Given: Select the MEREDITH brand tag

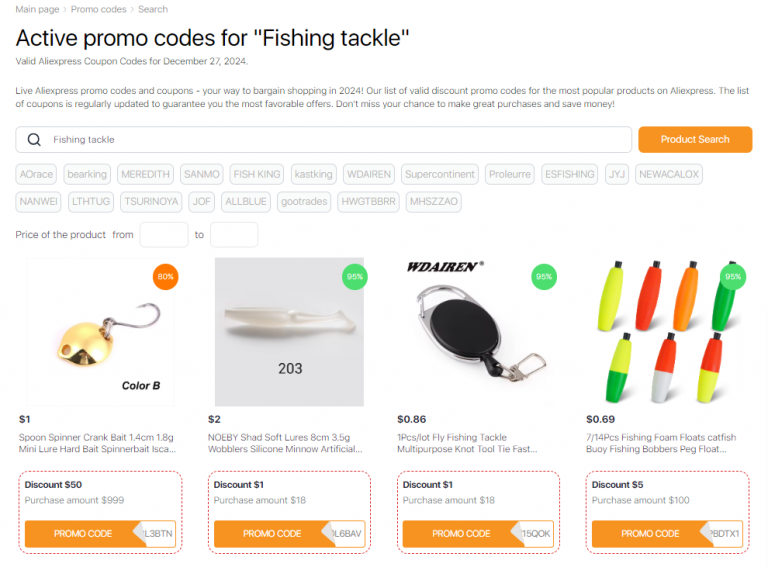Looking at the screenshot, I should pyautogui.click(x=145, y=174).
